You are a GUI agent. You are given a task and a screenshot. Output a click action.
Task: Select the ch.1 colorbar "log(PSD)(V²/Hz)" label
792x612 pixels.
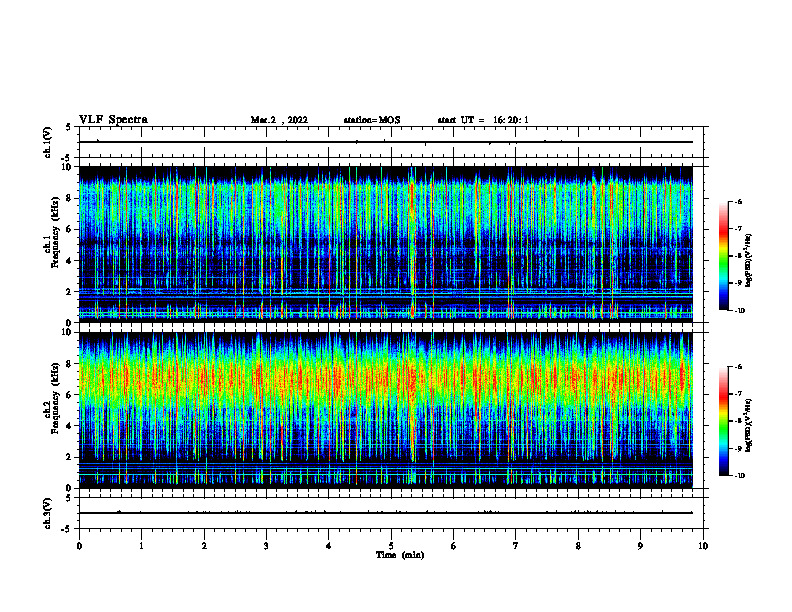[748, 260]
